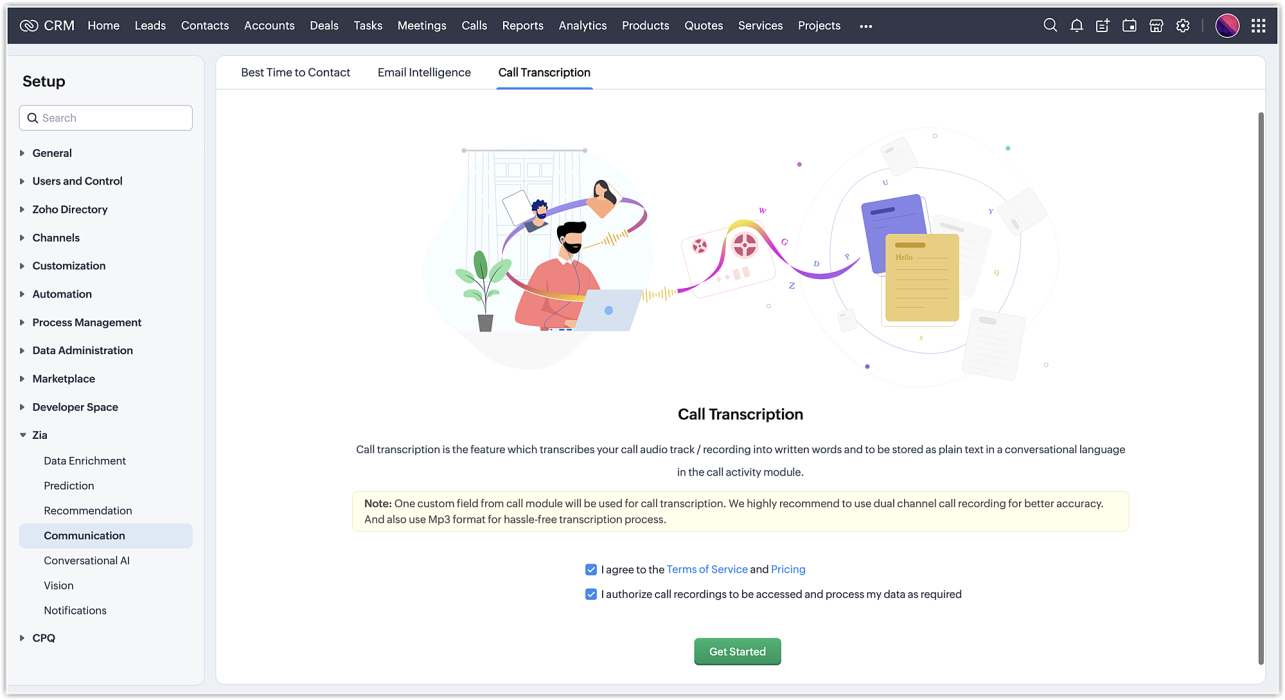Image resolution: width=1285 pixels, height=700 pixels.
Task: Open the Pricing link
Action: [788, 570]
